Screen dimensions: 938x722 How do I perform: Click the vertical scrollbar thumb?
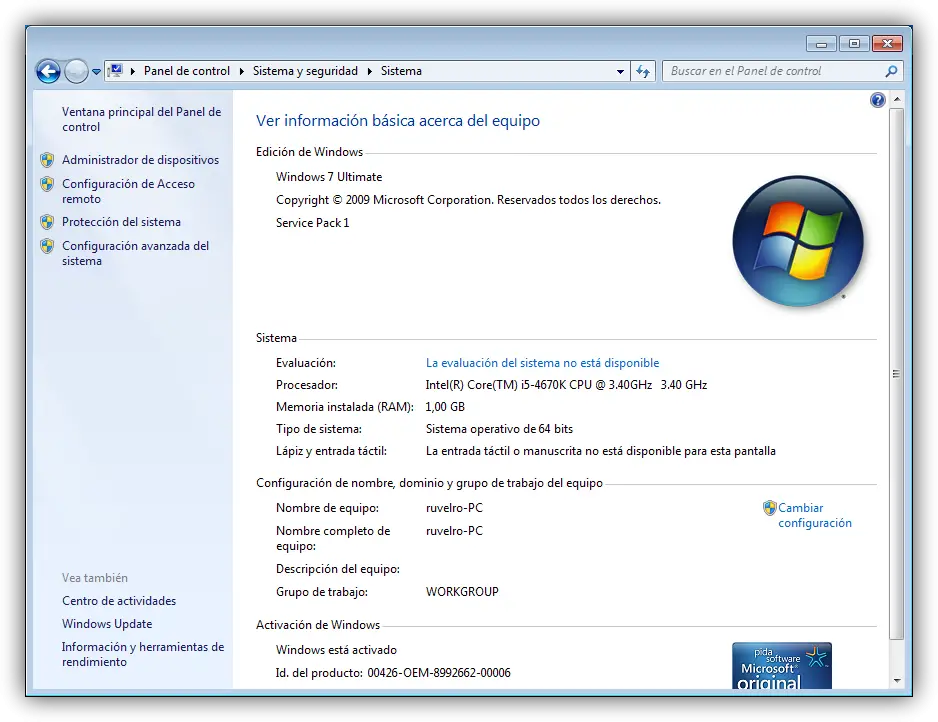897,374
